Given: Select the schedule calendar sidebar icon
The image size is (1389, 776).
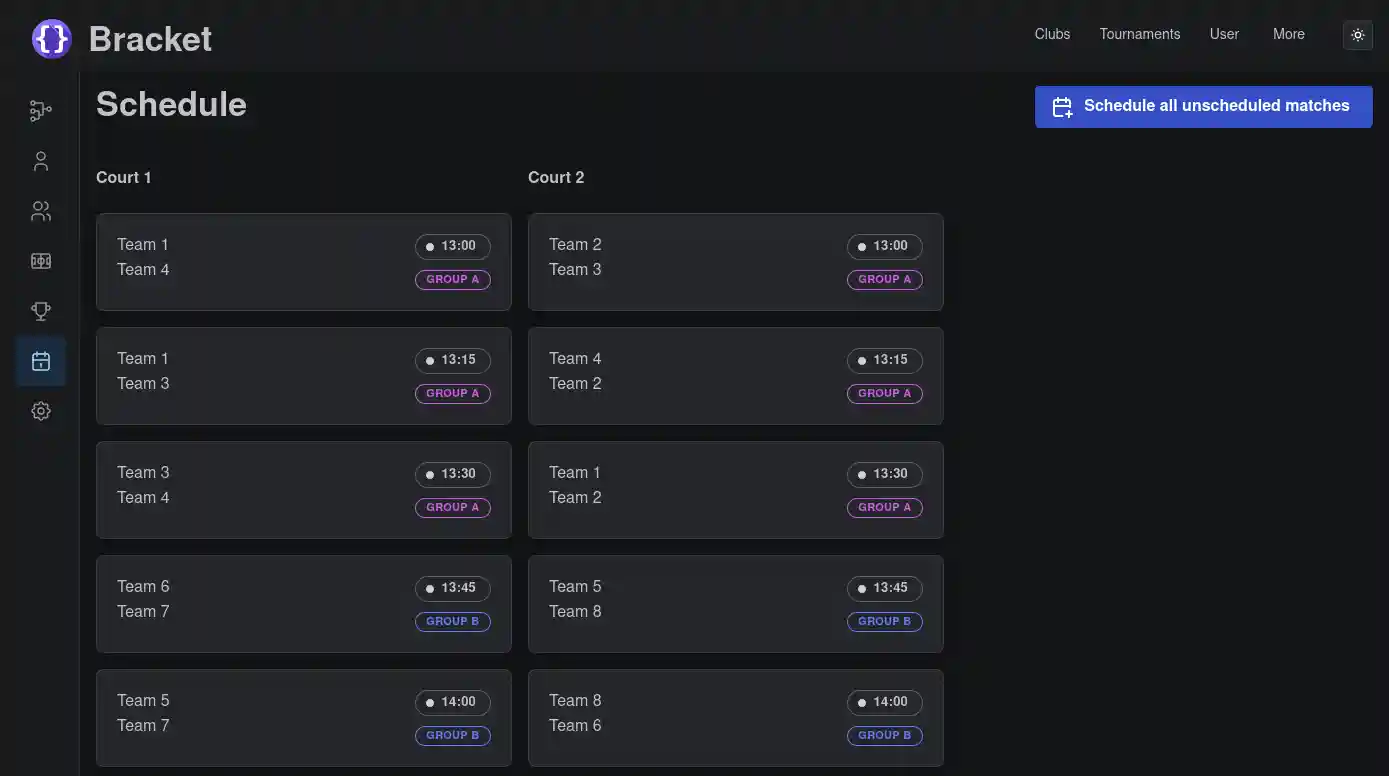Looking at the screenshot, I should tap(41, 361).
